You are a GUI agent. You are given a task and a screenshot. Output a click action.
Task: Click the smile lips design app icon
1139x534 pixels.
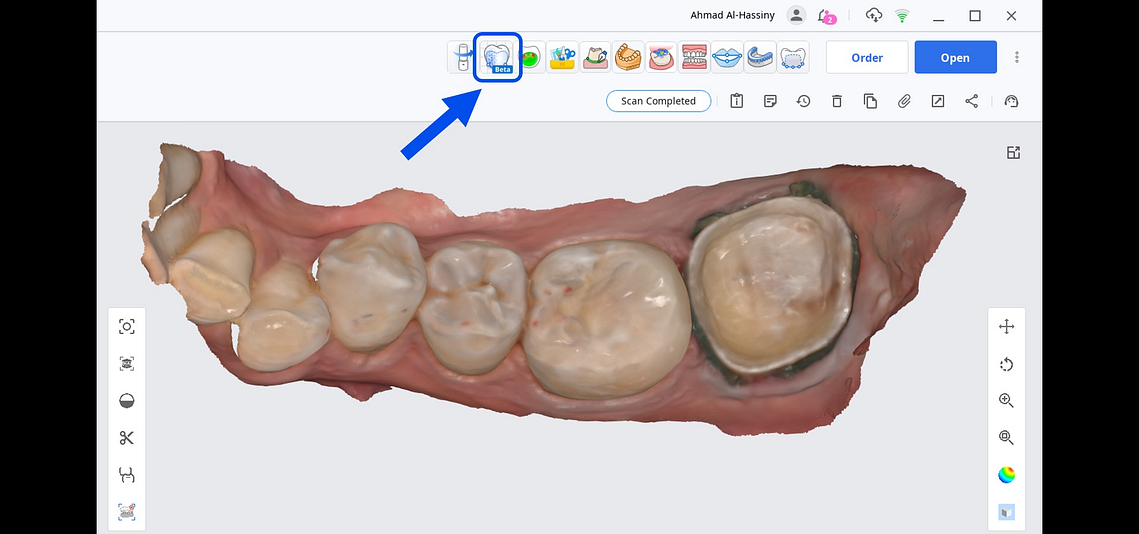click(x=727, y=58)
